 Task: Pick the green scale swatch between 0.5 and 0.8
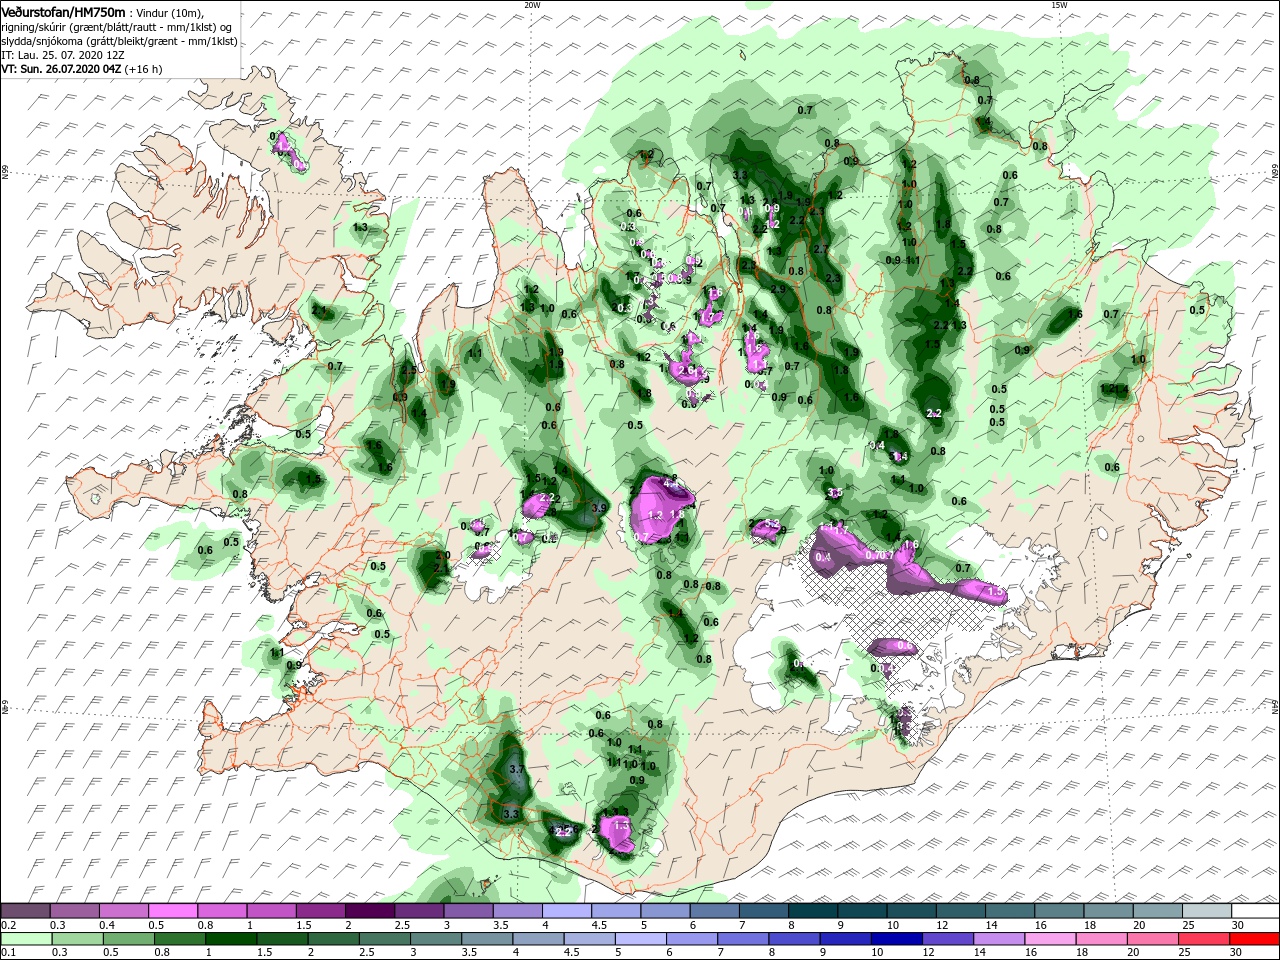[129, 939]
